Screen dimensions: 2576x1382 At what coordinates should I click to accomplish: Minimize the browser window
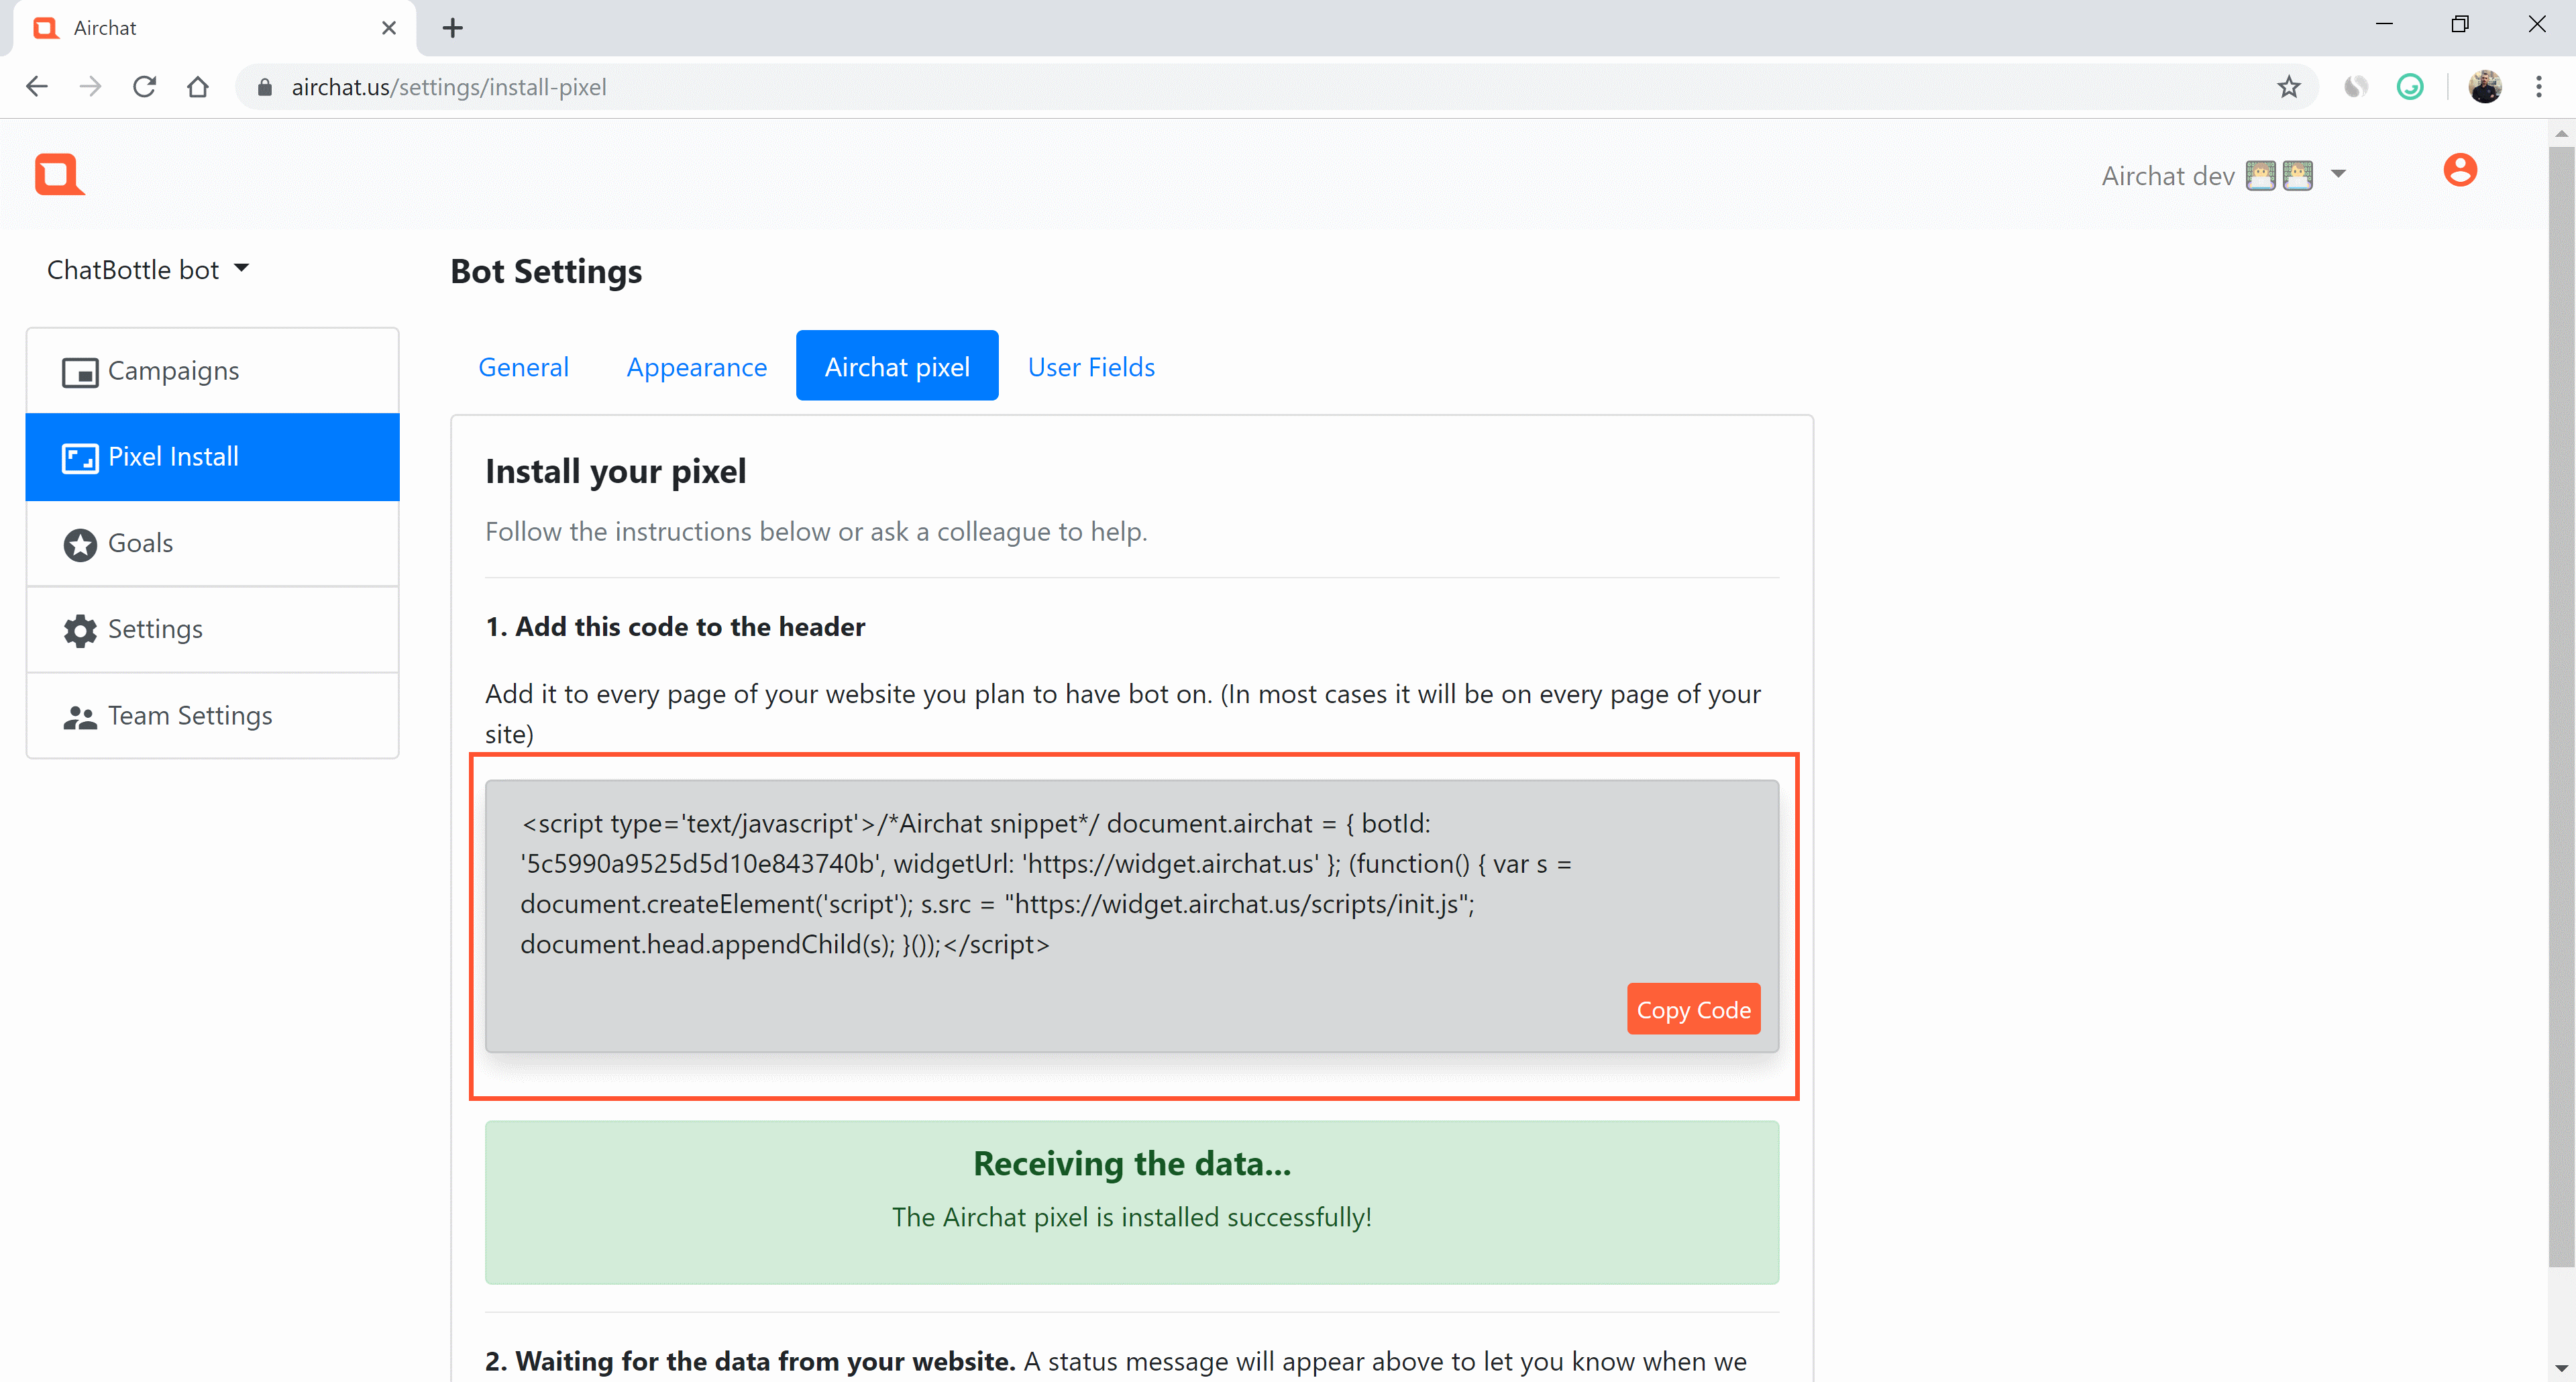click(x=2384, y=24)
